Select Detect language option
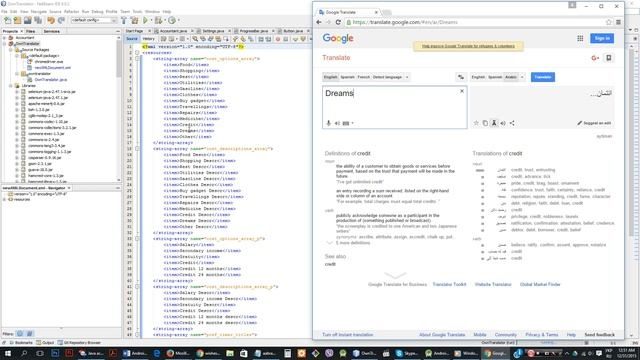 point(387,77)
